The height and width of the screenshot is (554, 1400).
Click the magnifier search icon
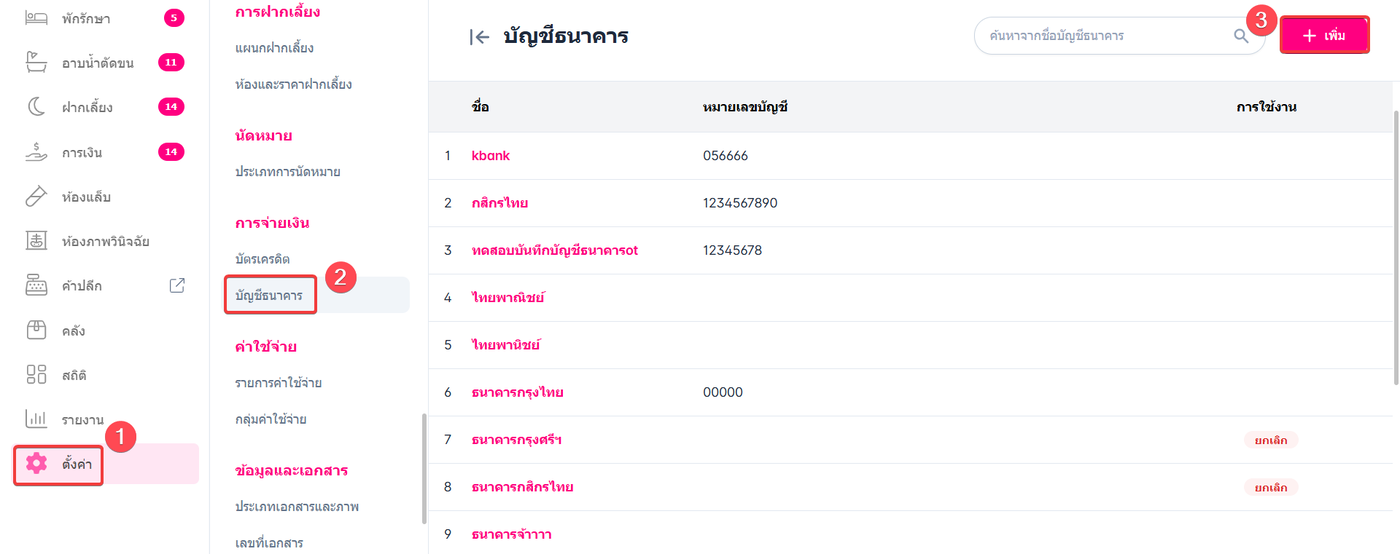pyautogui.click(x=1241, y=36)
